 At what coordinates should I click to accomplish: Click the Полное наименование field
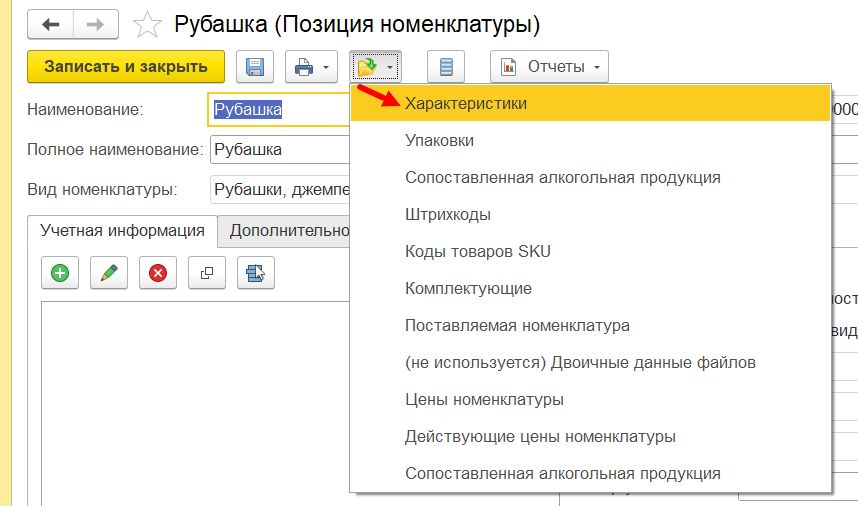click(280, 149)
